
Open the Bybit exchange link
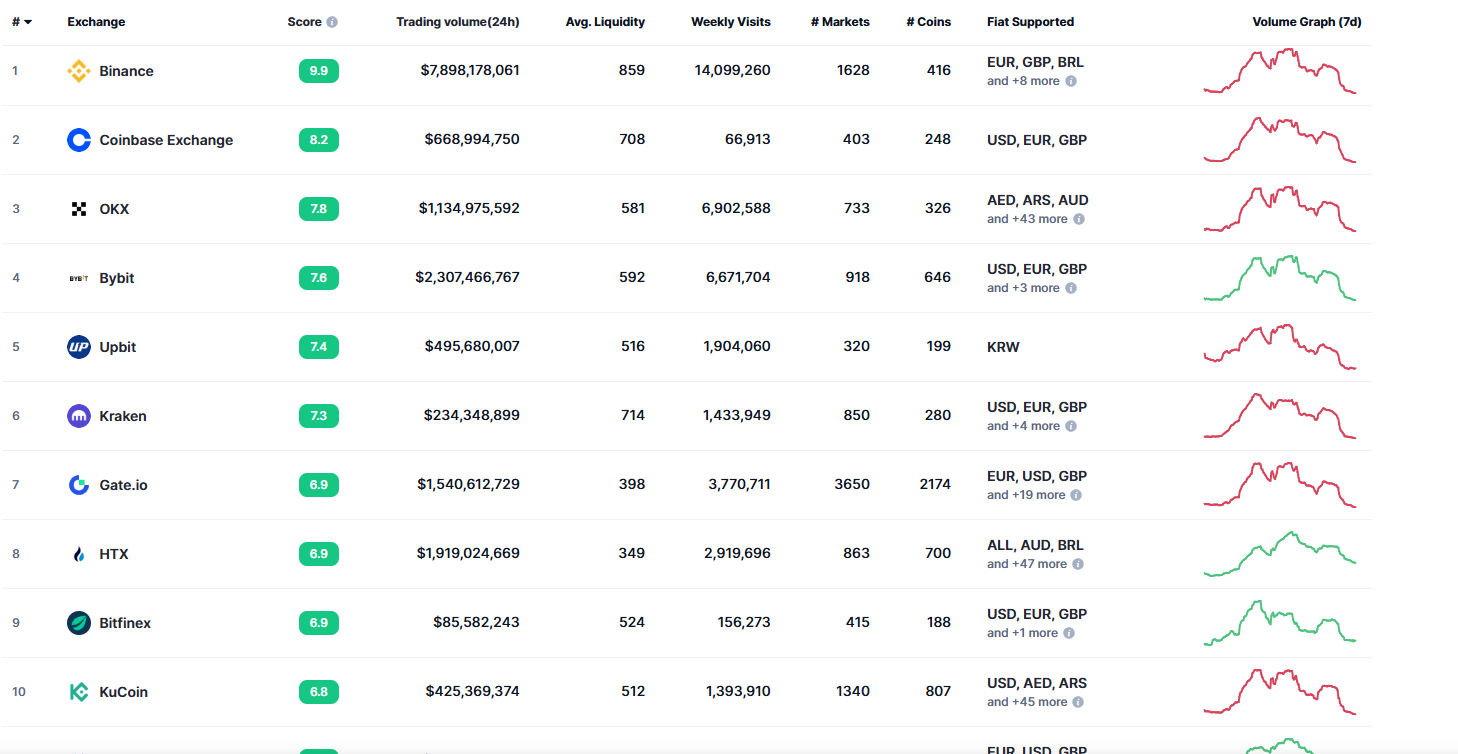[117, 278]
